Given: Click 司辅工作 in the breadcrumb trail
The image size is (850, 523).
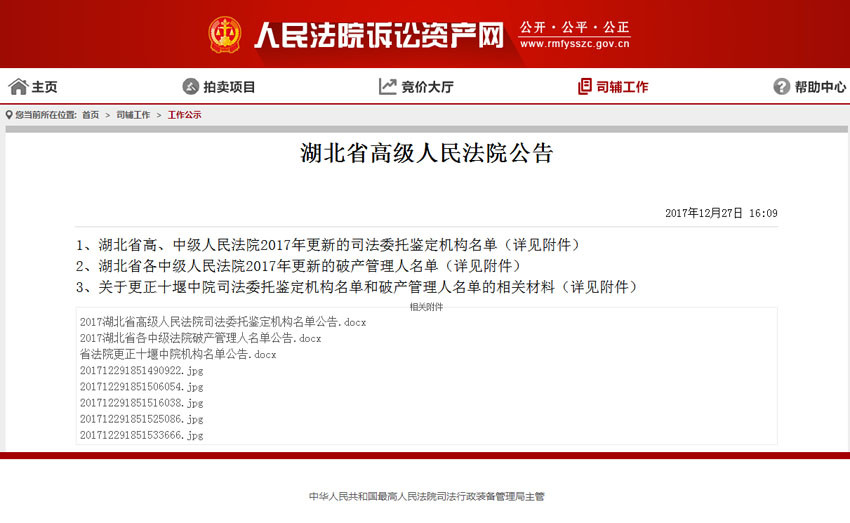Looking at the screenshot, I should [133, 115].
